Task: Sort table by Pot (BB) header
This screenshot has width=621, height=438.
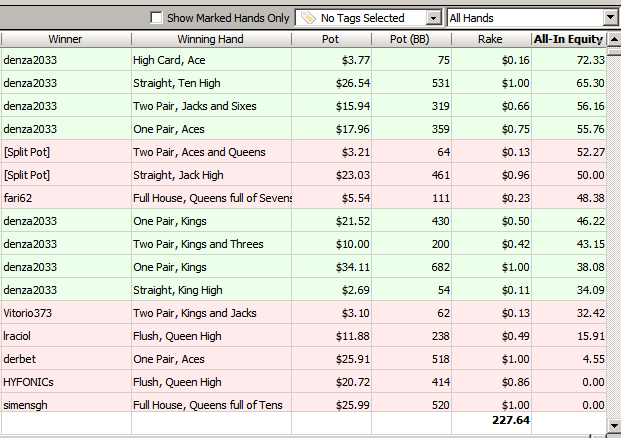Action: click(x=410, y=39)
